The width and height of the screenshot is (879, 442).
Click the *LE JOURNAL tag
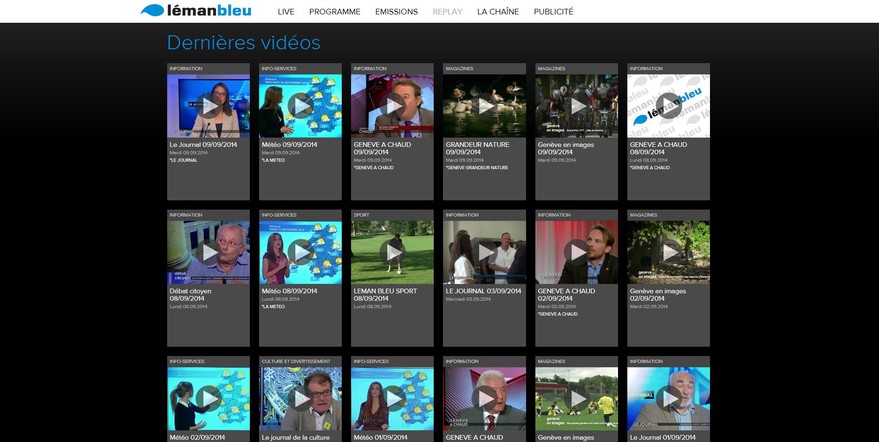click(x=183, y=160)
